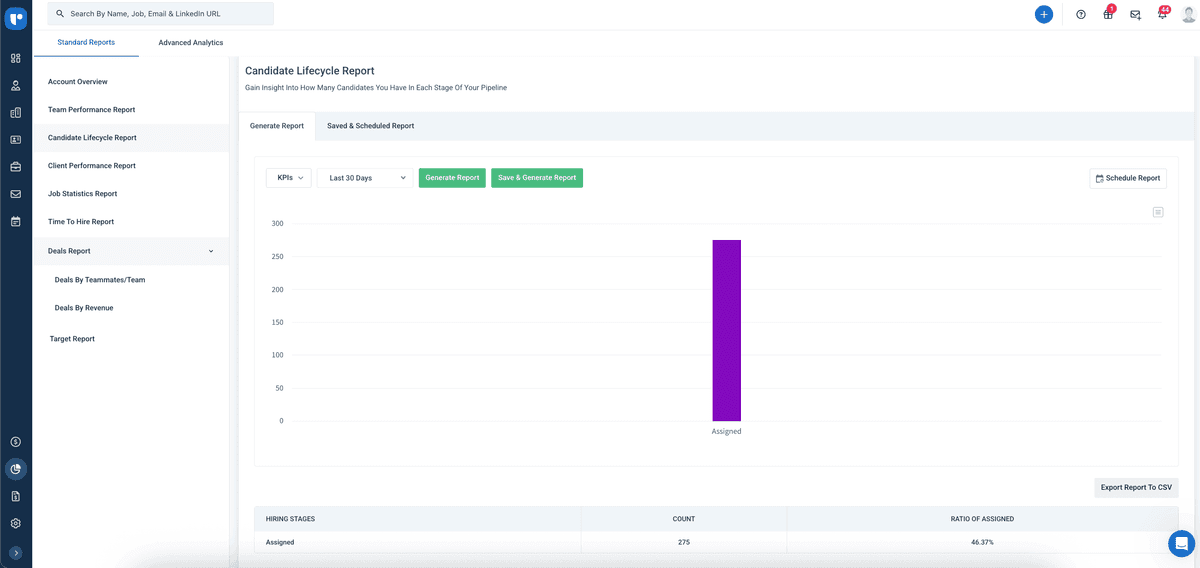Open the Client Performance Report
Image resolution: width=1200 pixels, height=568 pixels.
(x=131, y=166)
